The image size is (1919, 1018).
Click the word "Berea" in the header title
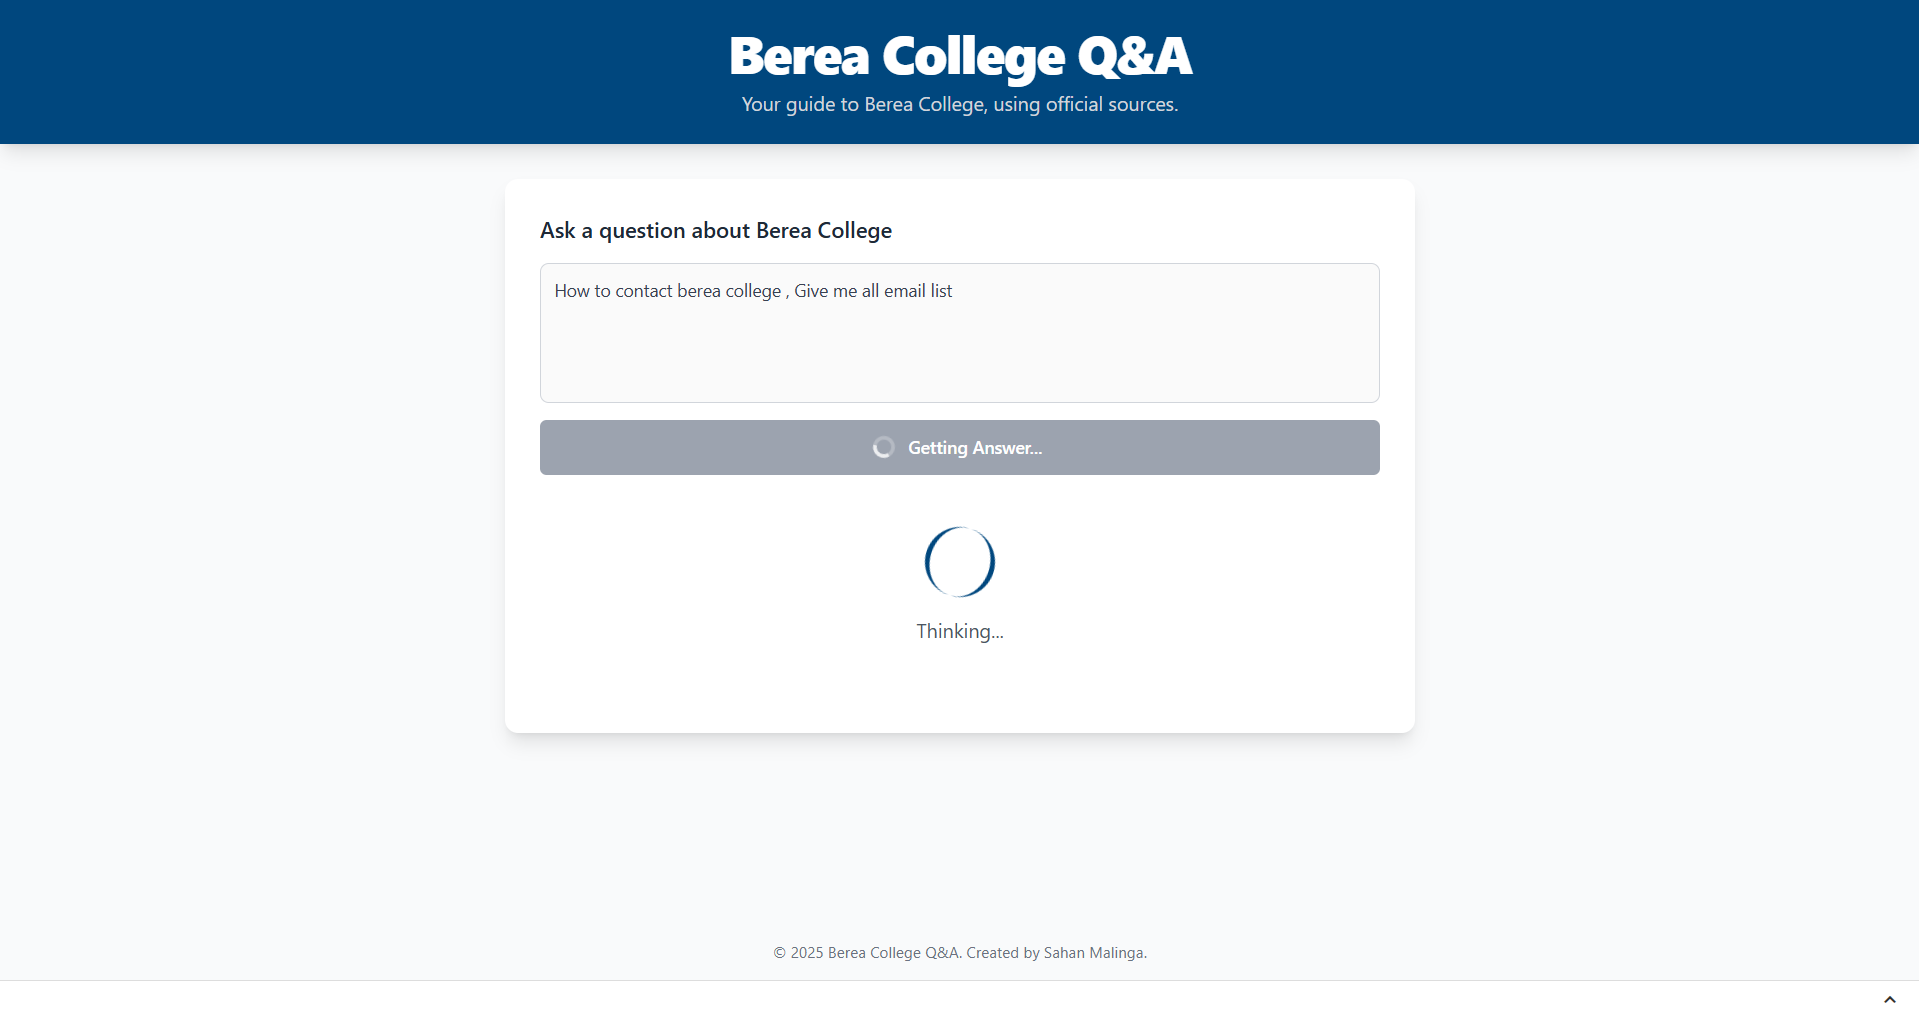(x=799, y=56)
